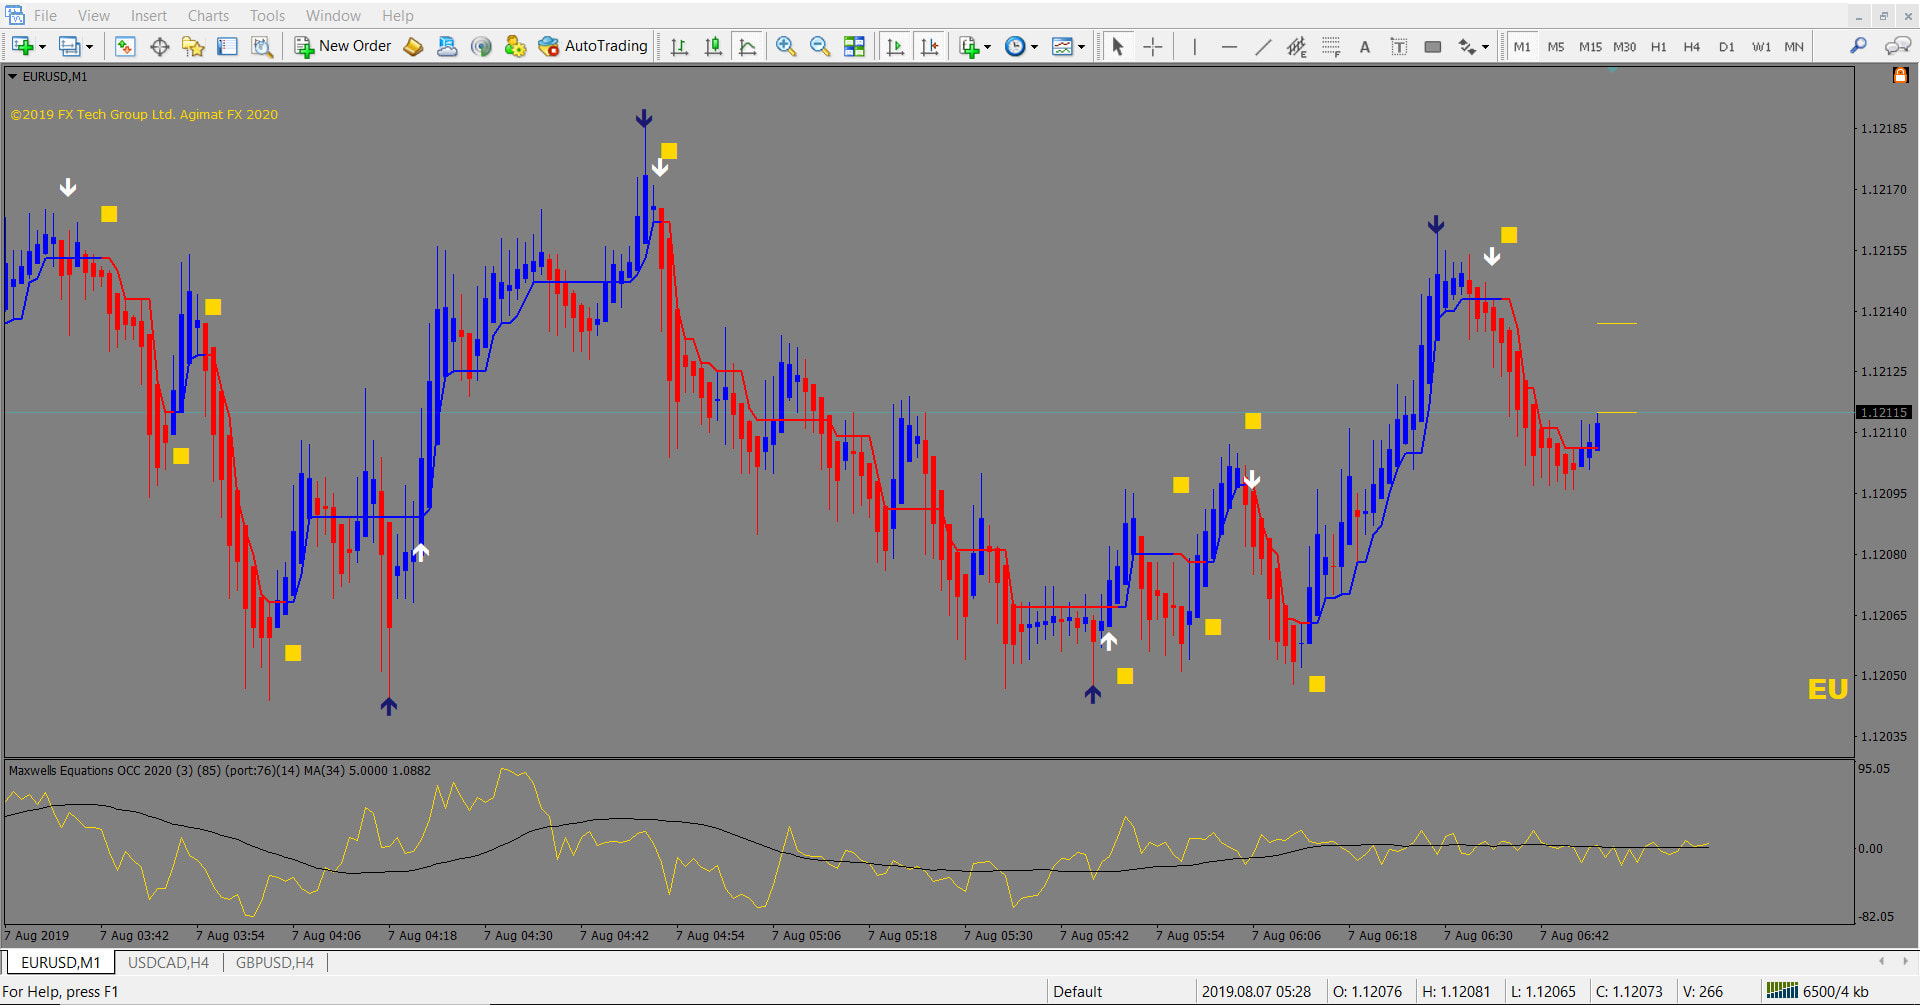Tile windows with the grid icon
Screen dimensions: 1920x1005
pyautogui.click(x=854, y=46)
